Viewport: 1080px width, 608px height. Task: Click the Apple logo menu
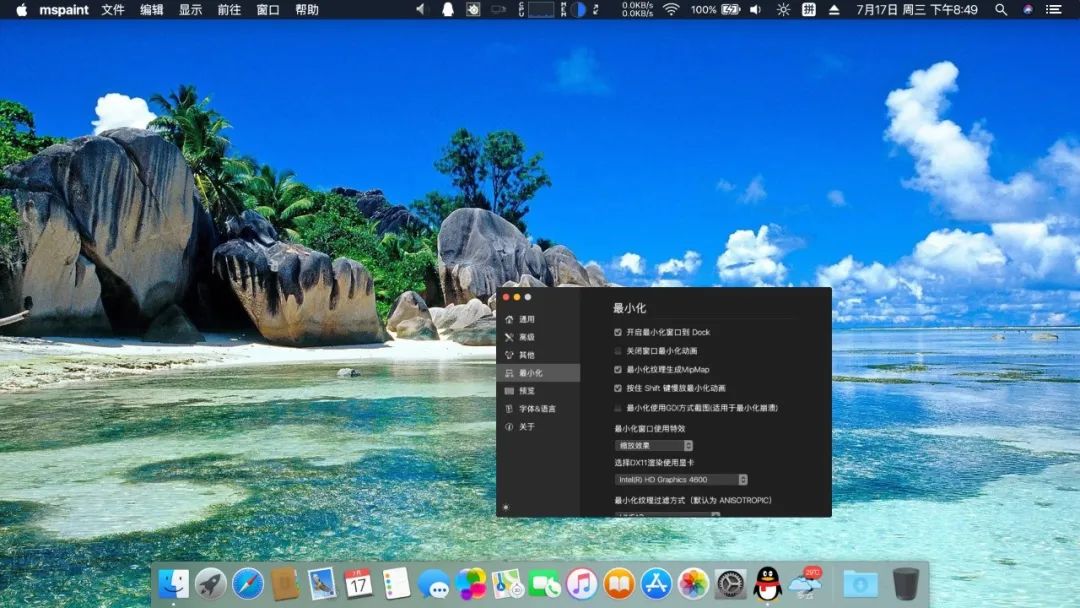tap(21, 10)
